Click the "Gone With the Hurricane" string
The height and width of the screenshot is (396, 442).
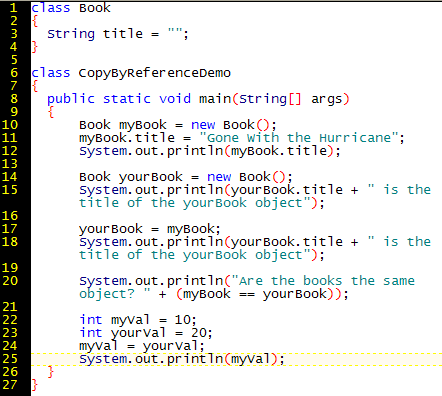(299, 138)
